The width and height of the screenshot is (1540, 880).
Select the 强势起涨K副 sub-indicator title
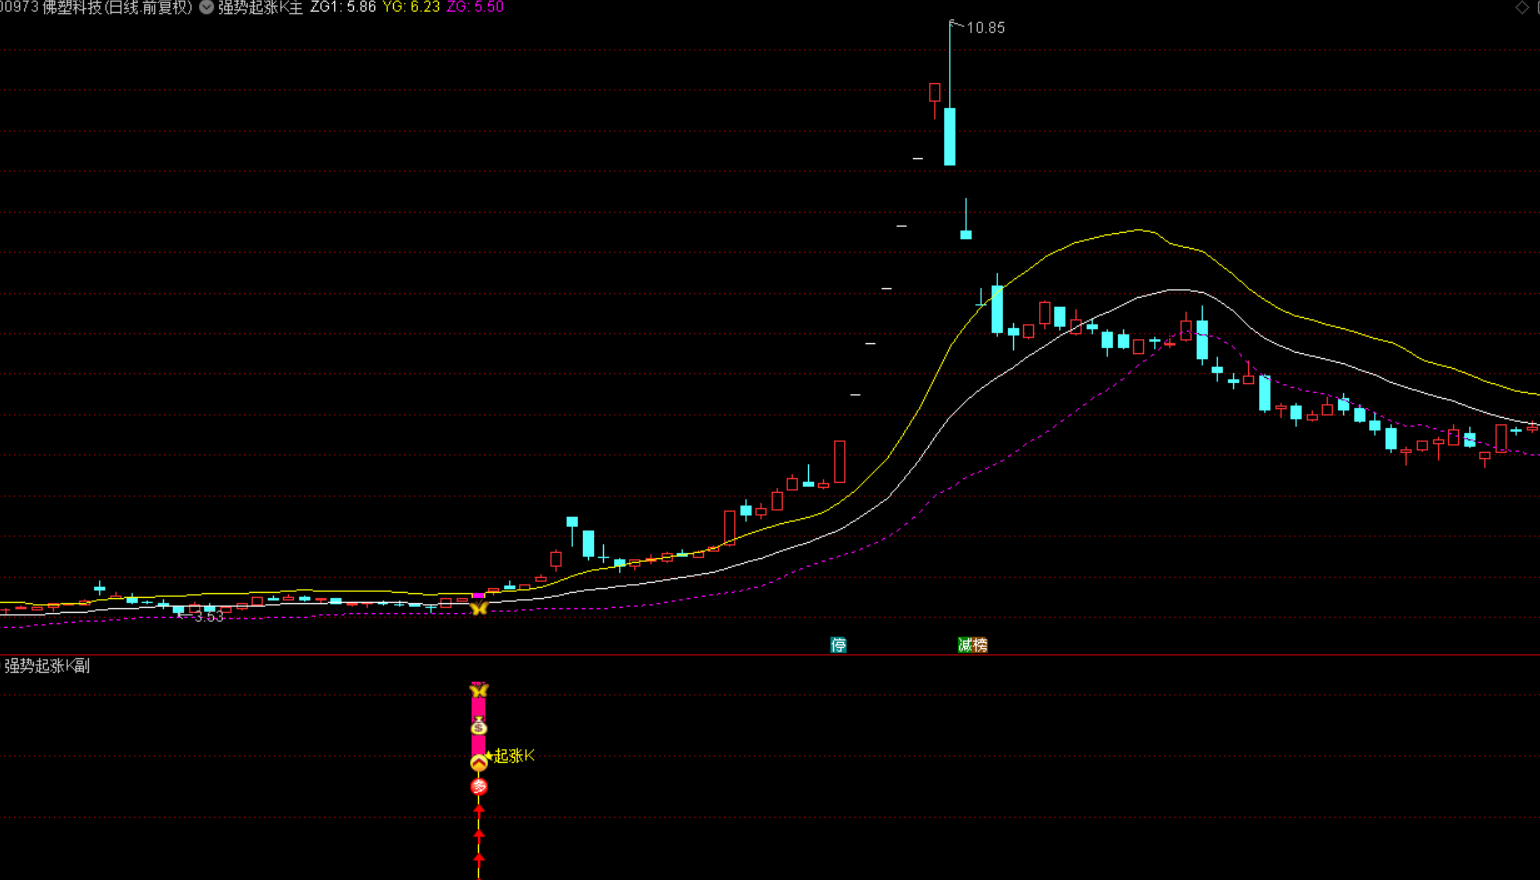pos(47,666)
